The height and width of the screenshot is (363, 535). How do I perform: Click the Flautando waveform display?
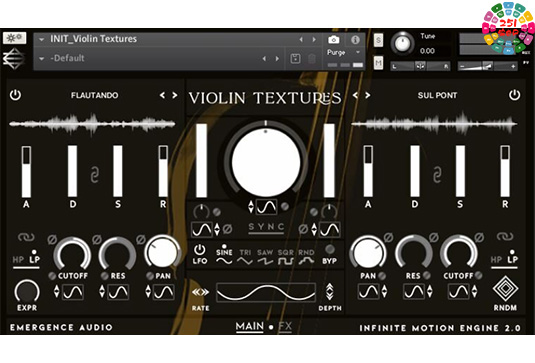point(92,124)
